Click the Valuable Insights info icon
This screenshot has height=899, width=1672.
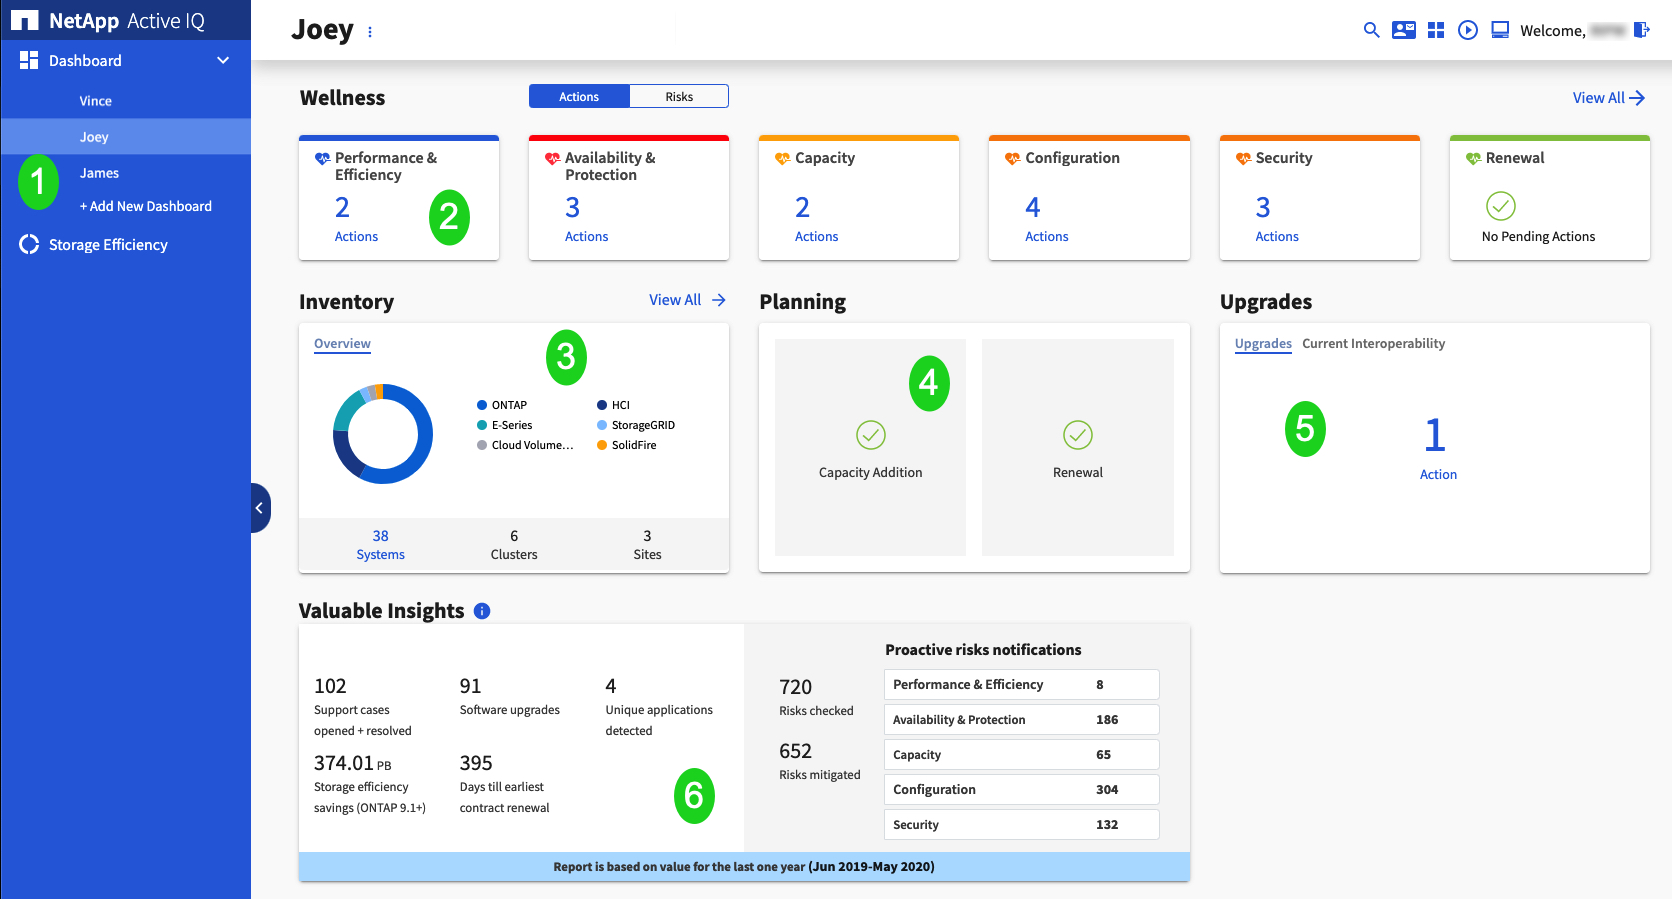(482, 611)
